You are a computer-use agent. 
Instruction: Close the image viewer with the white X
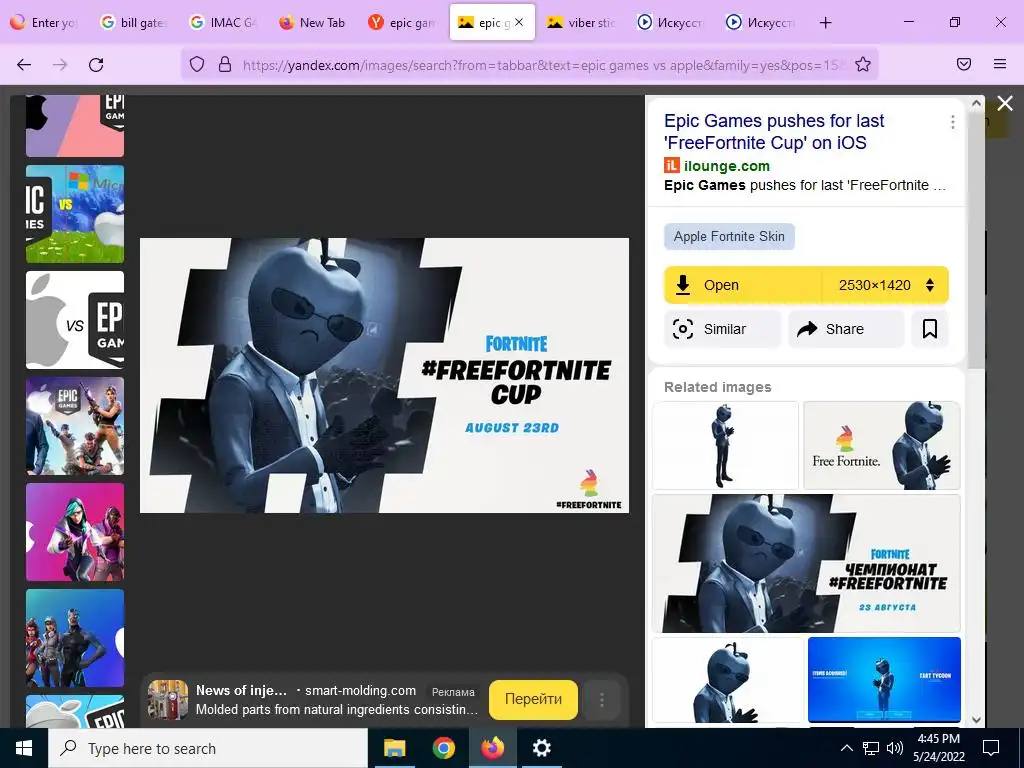(1005, 103)
